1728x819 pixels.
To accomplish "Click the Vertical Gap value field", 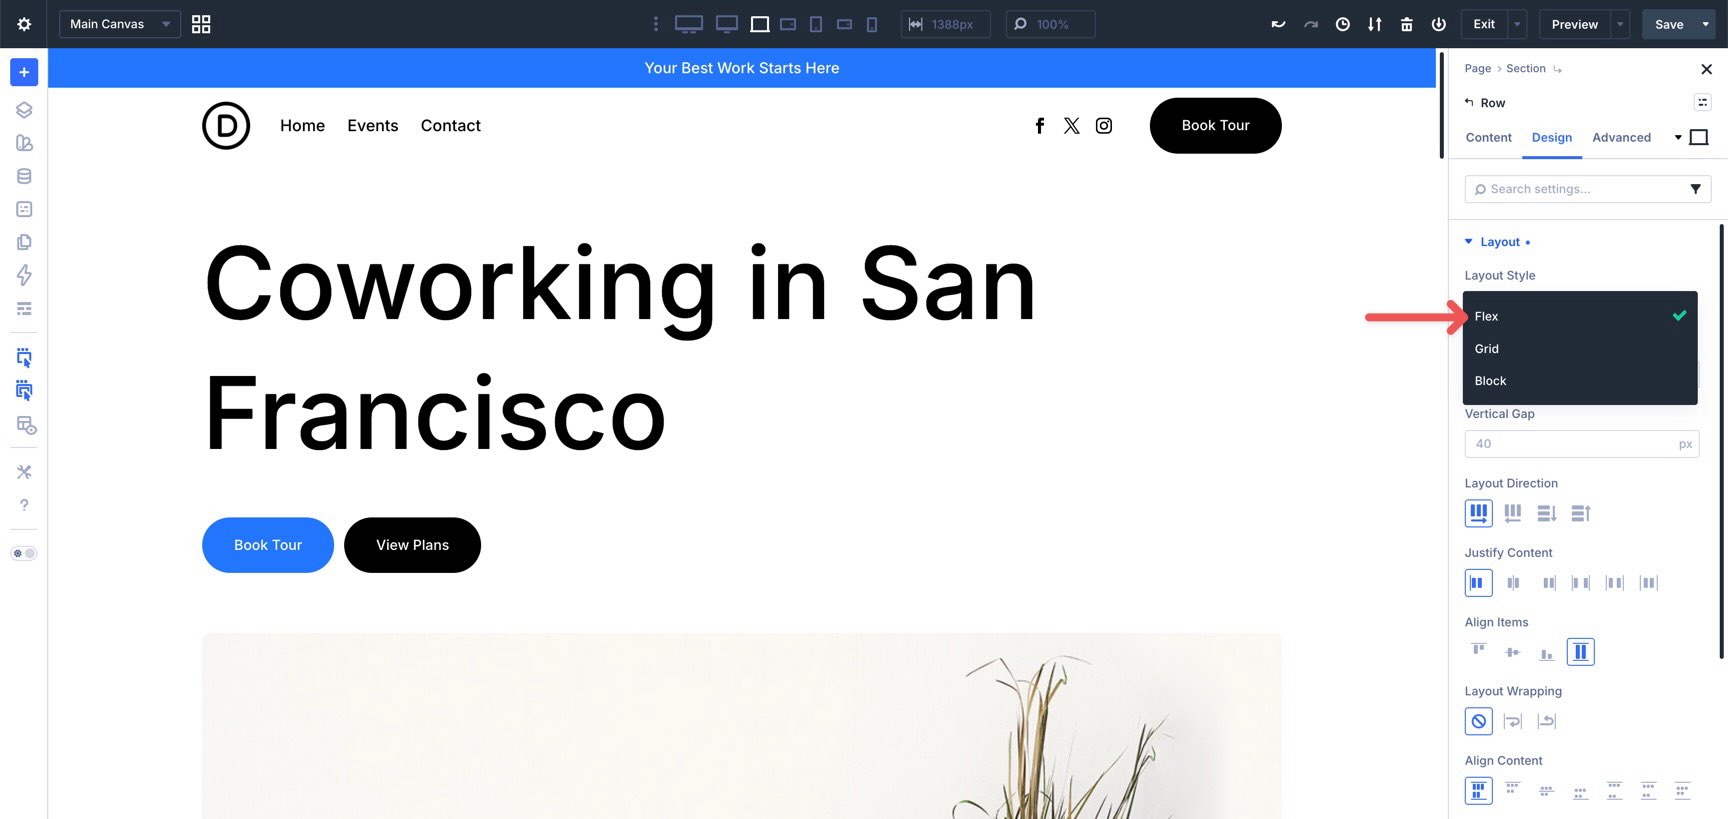I will (x=1582, y=444).
